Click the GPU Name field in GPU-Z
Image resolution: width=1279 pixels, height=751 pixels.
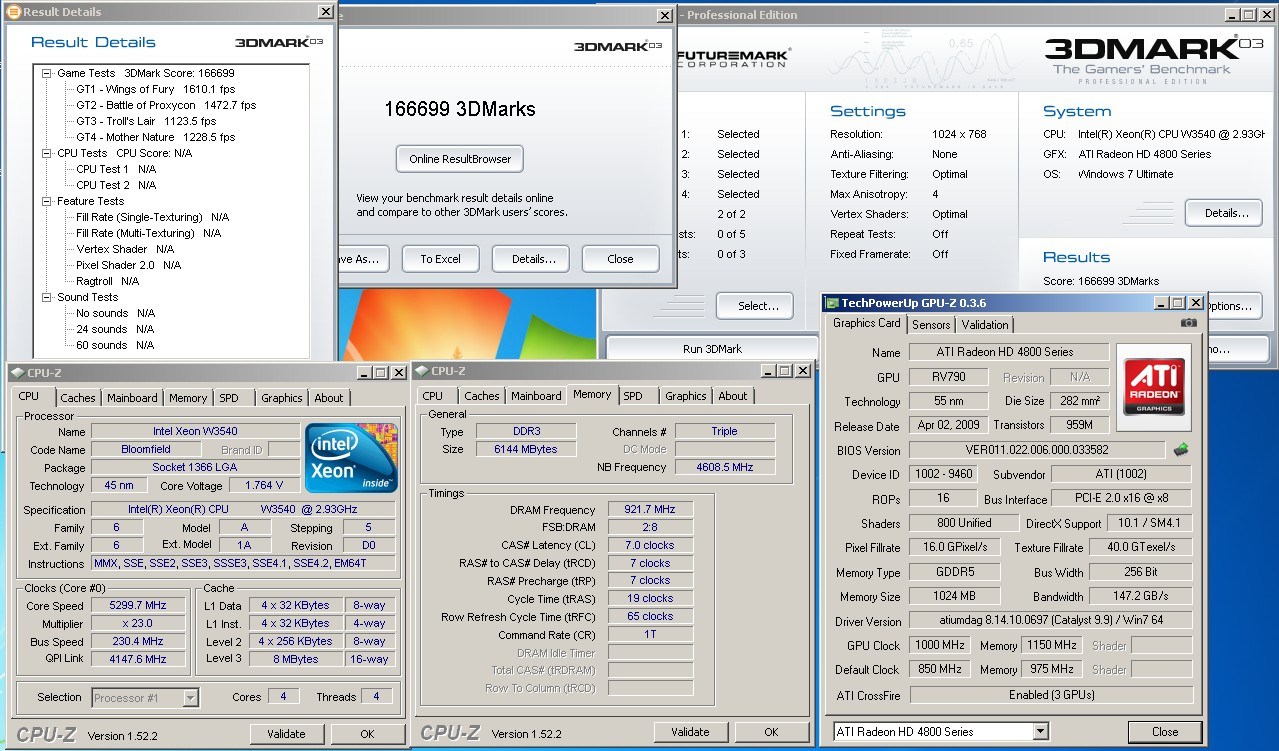(1008, 352)
